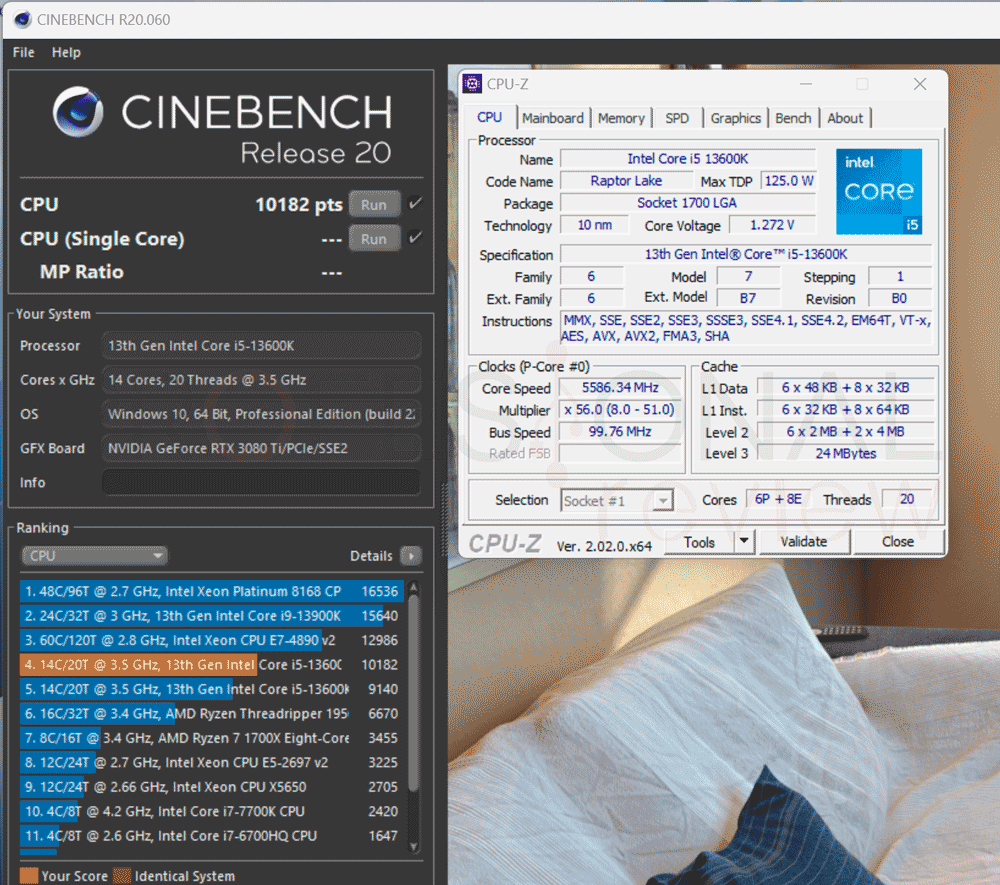Toggle the CPU test checkbox
This screenshot has width=1000, height=885.
click(x=415, y=203)
